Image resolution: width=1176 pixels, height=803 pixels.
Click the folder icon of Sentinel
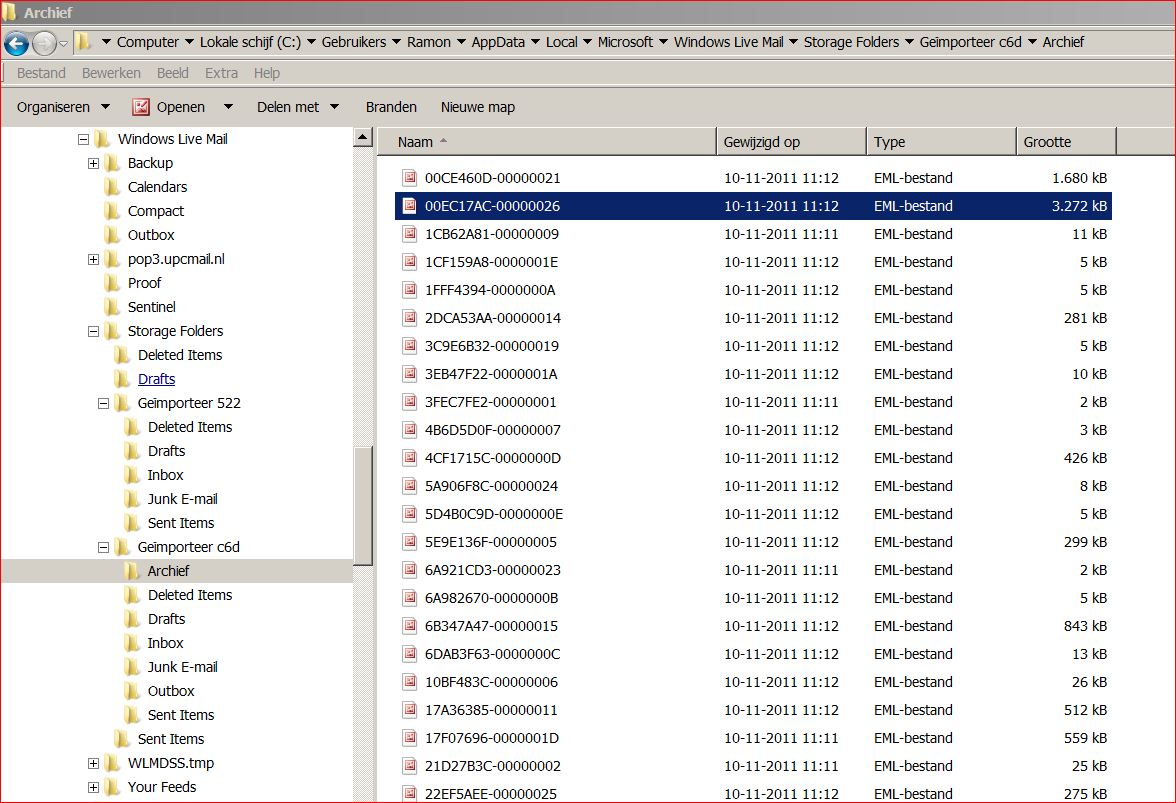tap(112, 307)
